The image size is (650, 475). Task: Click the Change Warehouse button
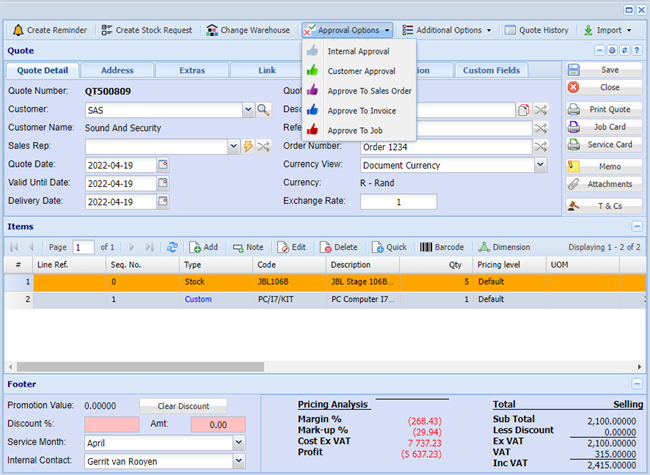click(248, 30)
